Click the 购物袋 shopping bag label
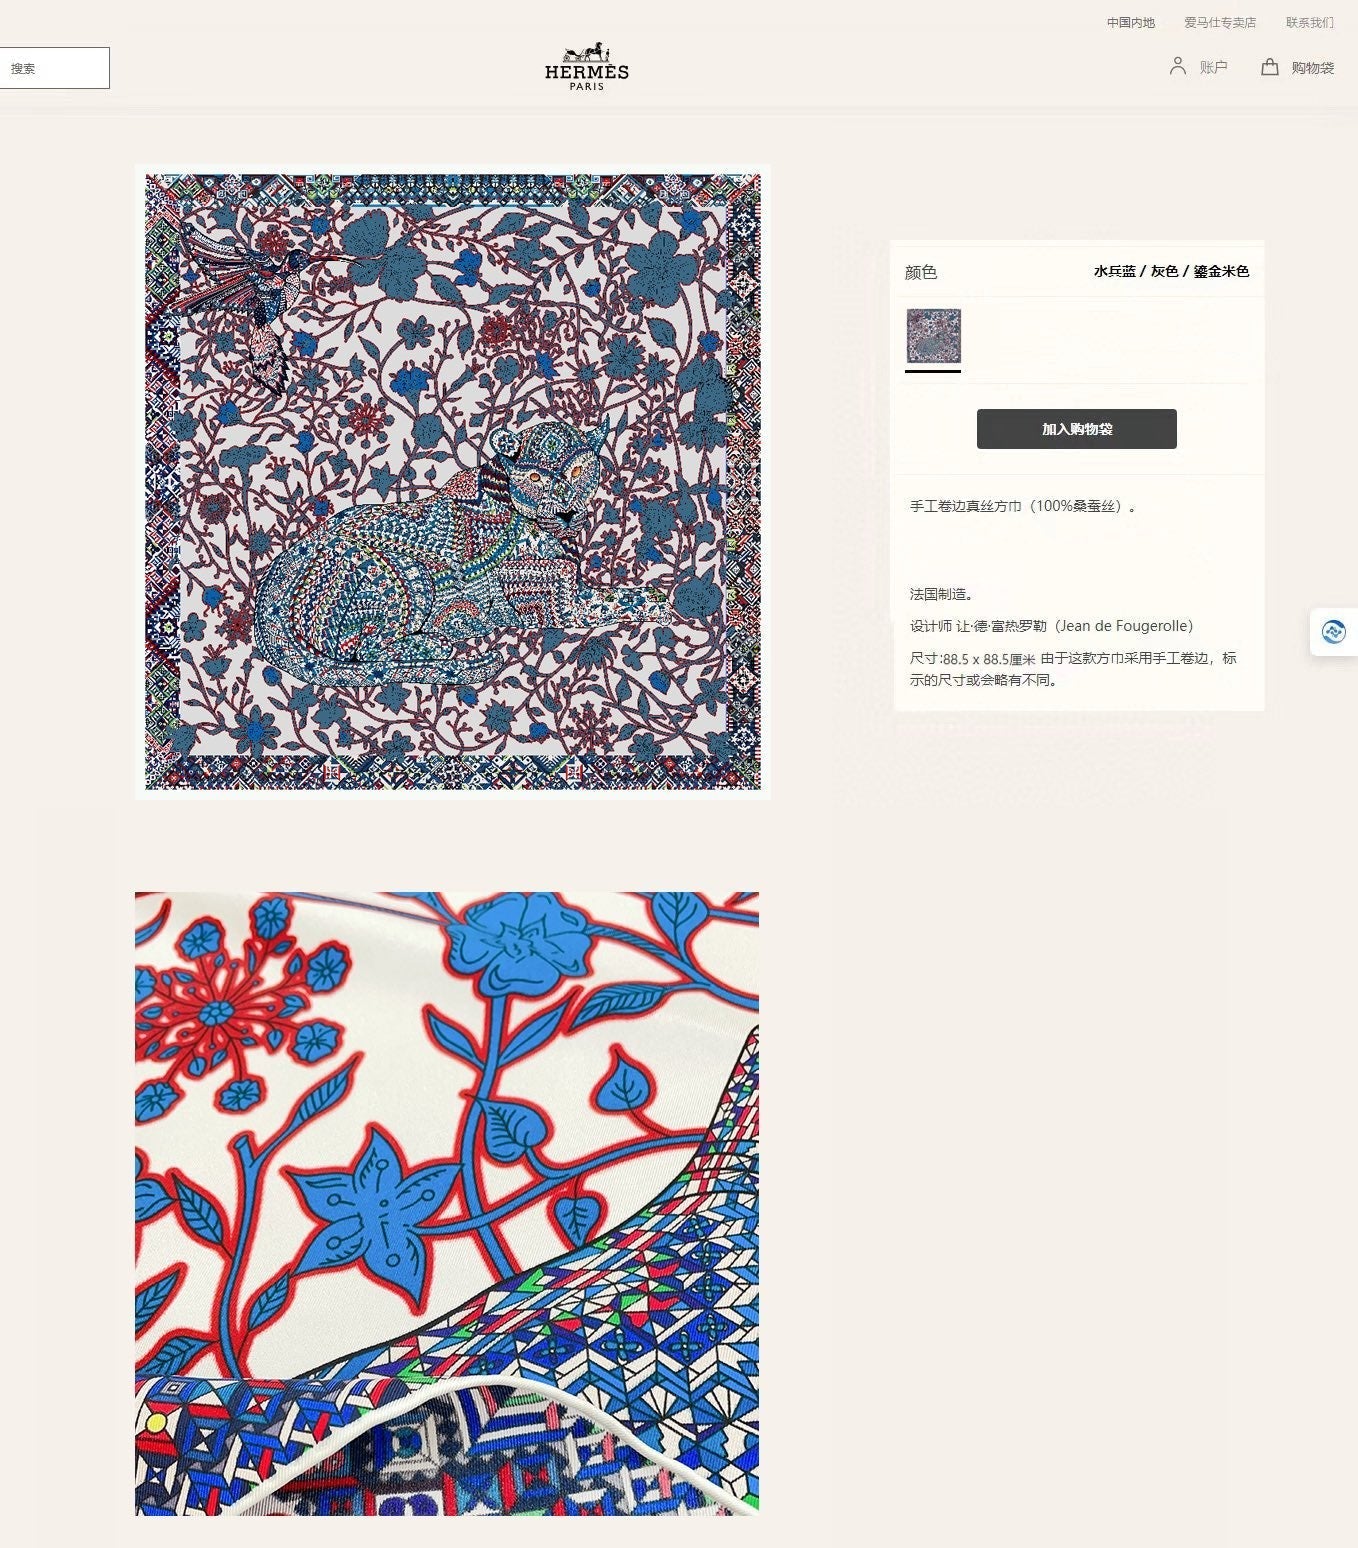1358x1548 pixels. [x=1313, y=68]
